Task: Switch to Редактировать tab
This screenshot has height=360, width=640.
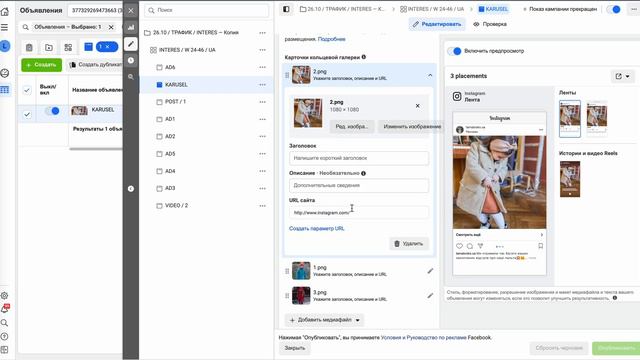Action: [x=437, y=24]
